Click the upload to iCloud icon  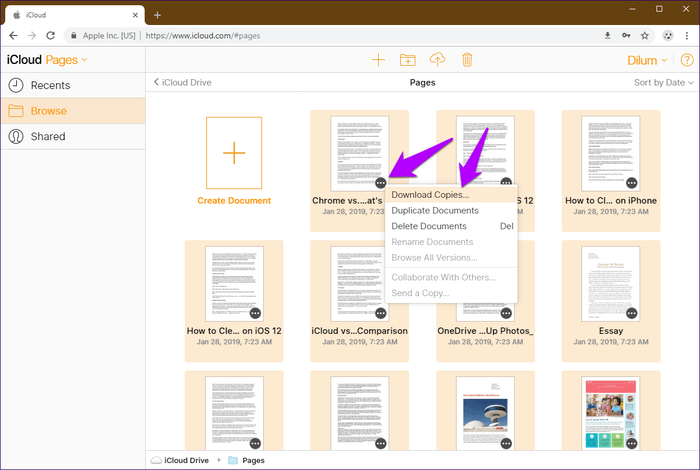[437, 59]
